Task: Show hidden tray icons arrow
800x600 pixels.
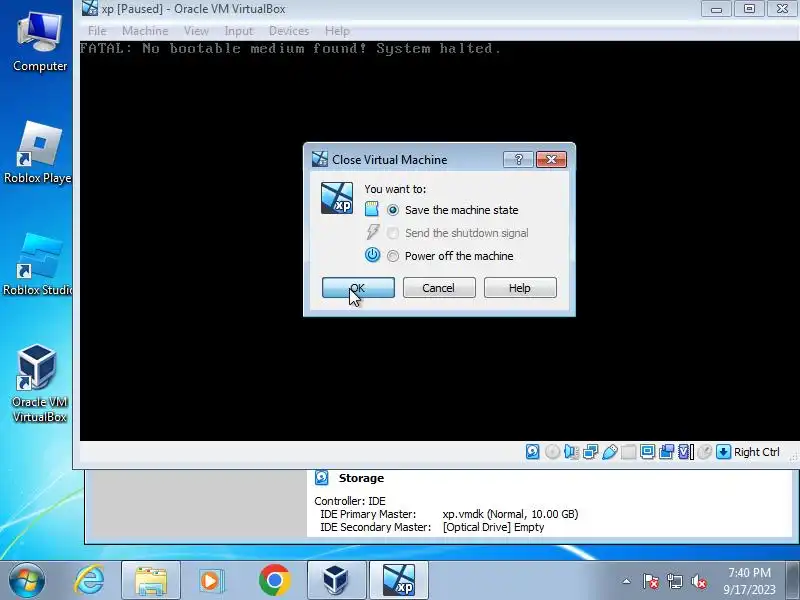Action: (627, 581)
